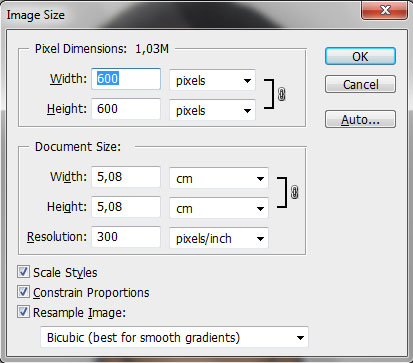Click the pixel Width input field
Image resolution: width=413 pixels, height=363 pixels.
[x=126, y=79]
